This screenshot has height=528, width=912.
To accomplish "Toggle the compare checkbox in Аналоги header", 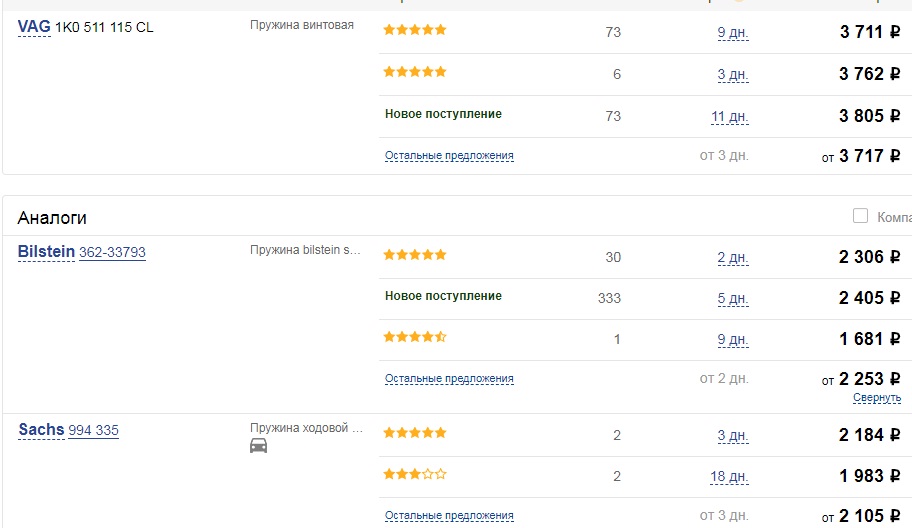I will pos(860,215).
